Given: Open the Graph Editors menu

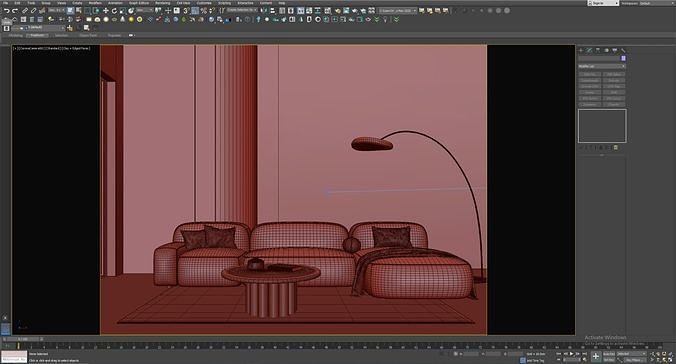Looking at the screenshot, I should 139,3.
